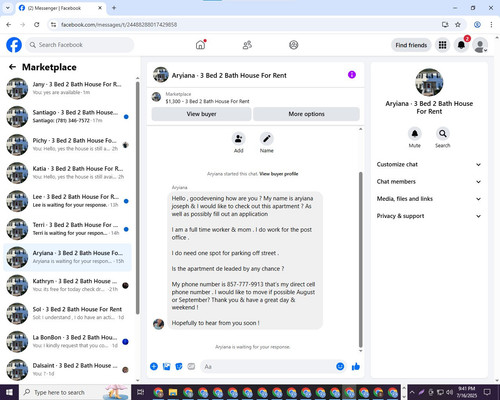Click the Name edit pencil icon
This screenshot has width=500, height=400.
pos(267,139)
